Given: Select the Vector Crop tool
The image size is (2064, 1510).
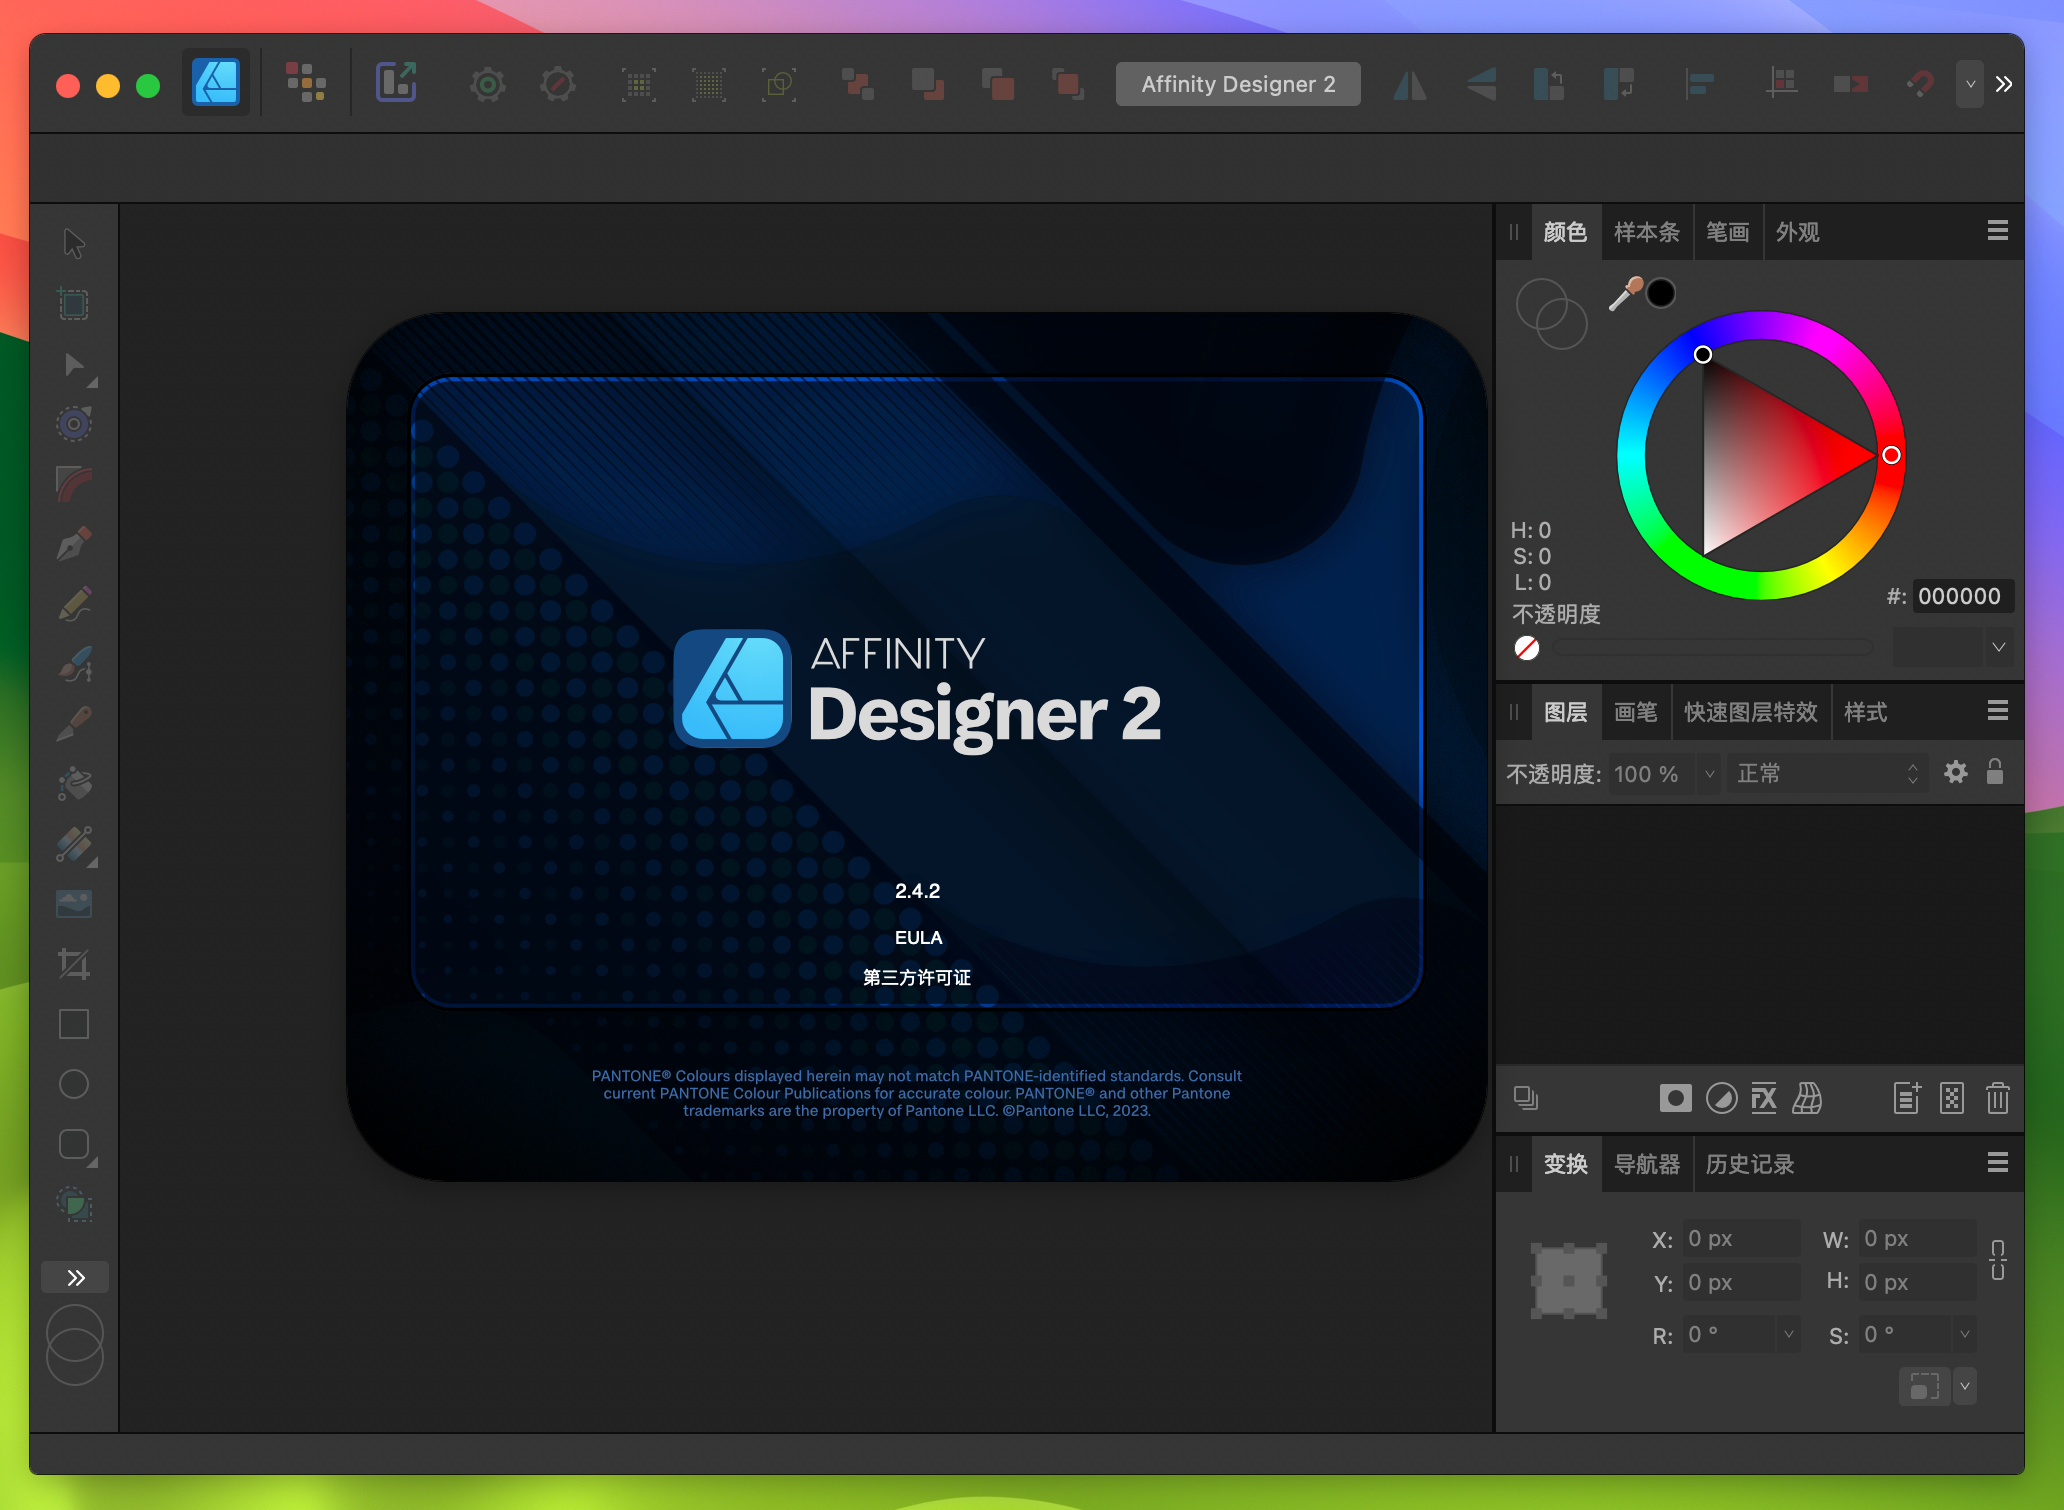Looking at the screenshot, I should pos(74,964).
